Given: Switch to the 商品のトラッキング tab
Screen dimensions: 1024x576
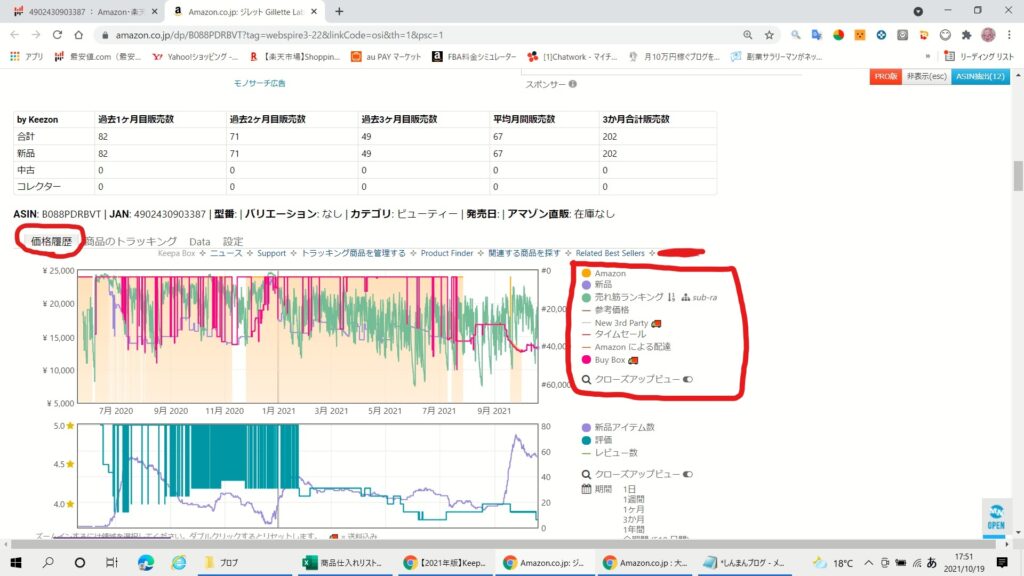Looking at the screenshot, I should coord(131,241).
